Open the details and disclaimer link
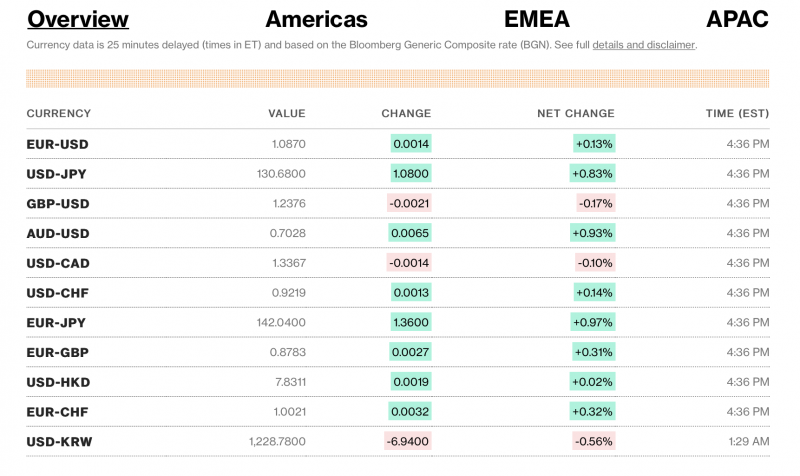The image size is (800, 476). pos(644,45)
